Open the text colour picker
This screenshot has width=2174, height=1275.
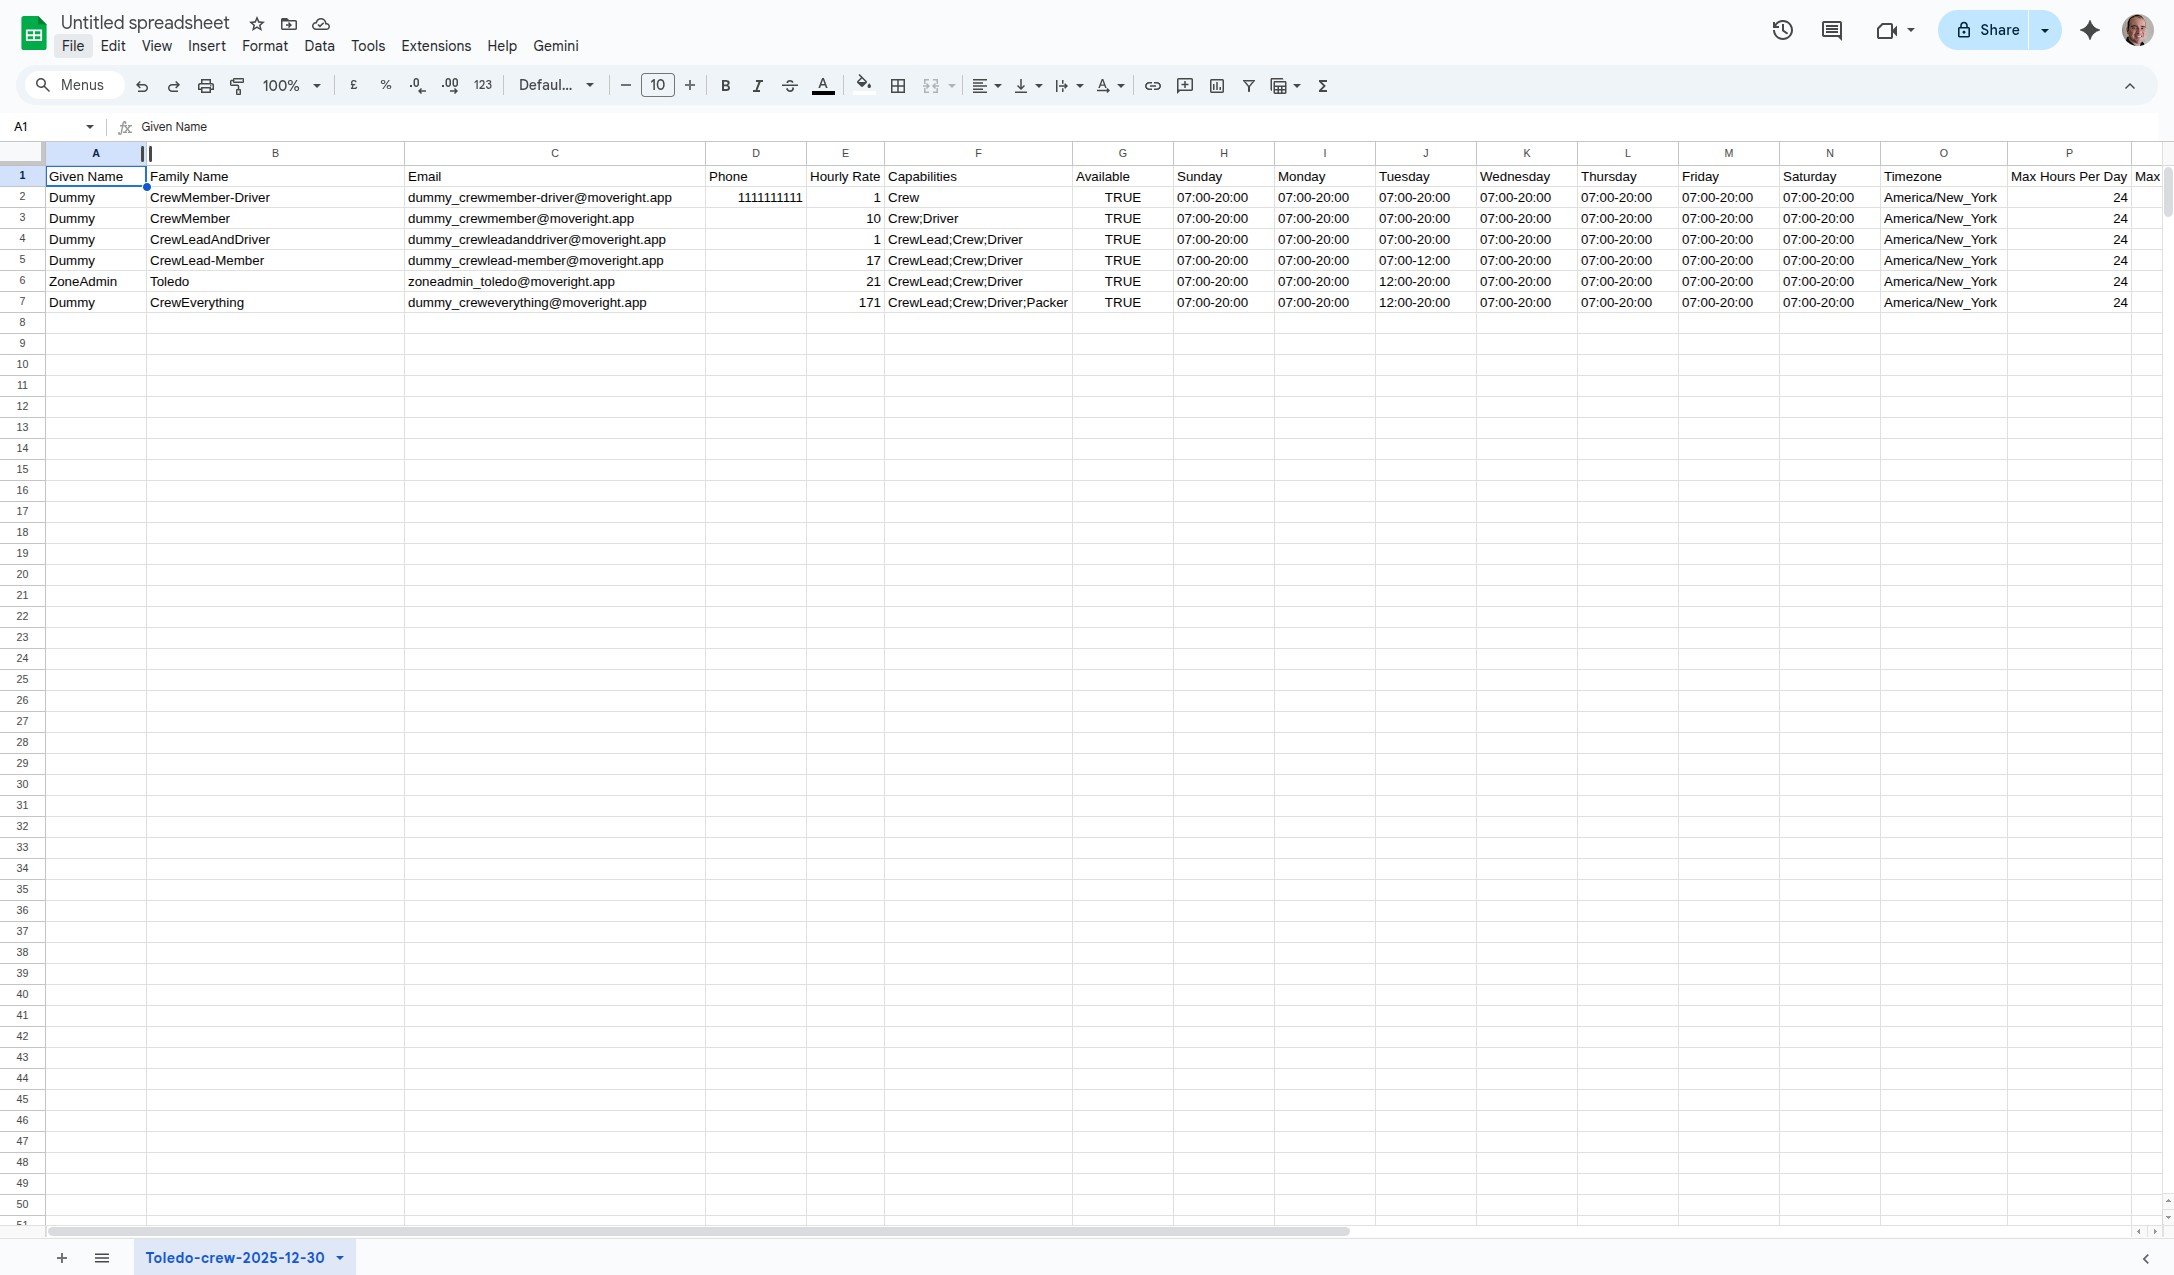tap(823, 86)
